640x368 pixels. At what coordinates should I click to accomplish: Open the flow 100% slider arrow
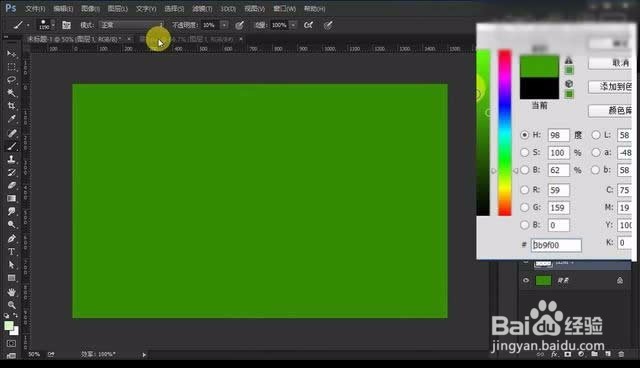(x=293, y=25)
